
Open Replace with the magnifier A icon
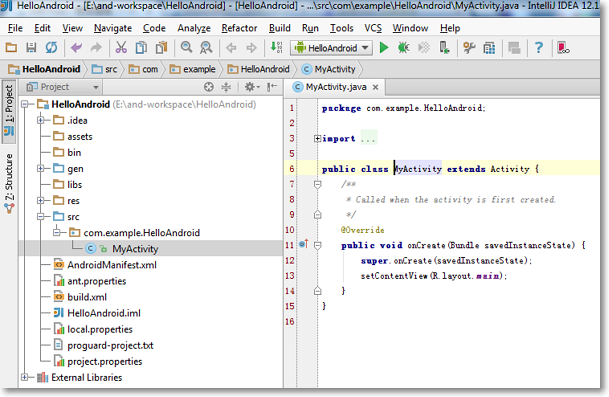pos(206,48)
